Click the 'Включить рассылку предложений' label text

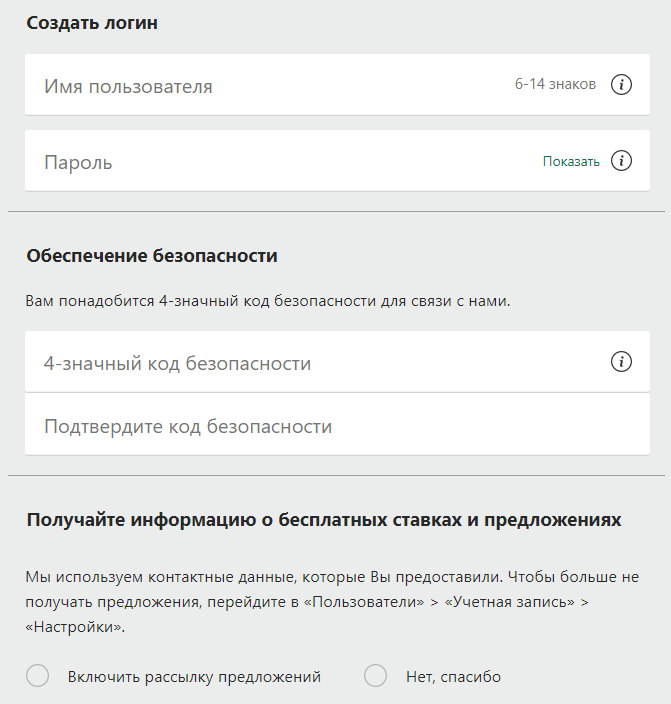point(194,677)
